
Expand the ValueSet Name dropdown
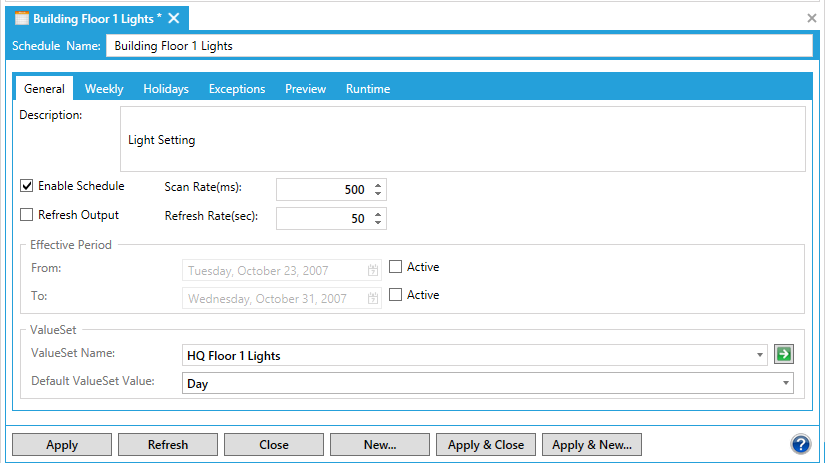[761, 355]
